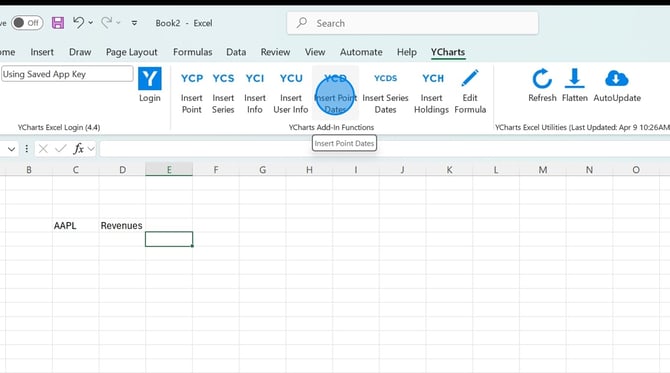The height and width of the screenshot is (373, 670).
Task: Select column E header
Action: (169, 170)
